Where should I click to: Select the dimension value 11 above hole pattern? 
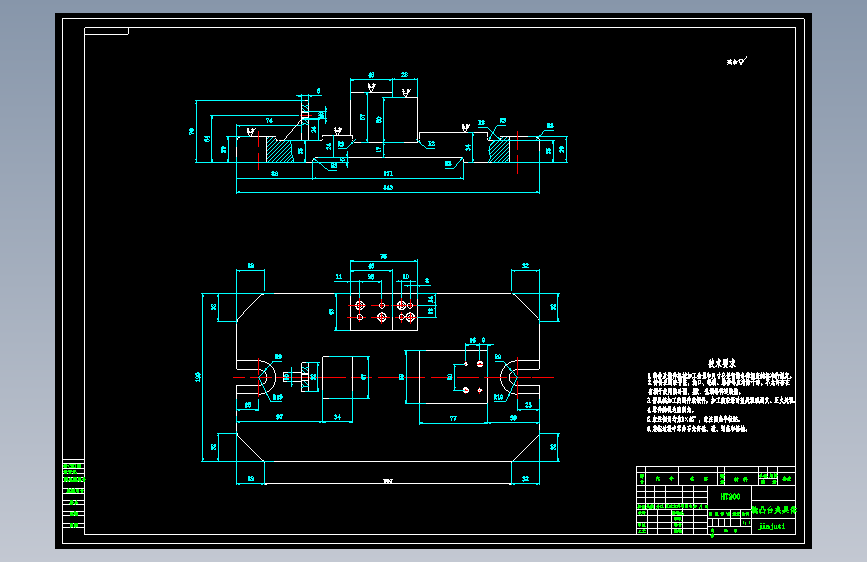tap(339, 277)
